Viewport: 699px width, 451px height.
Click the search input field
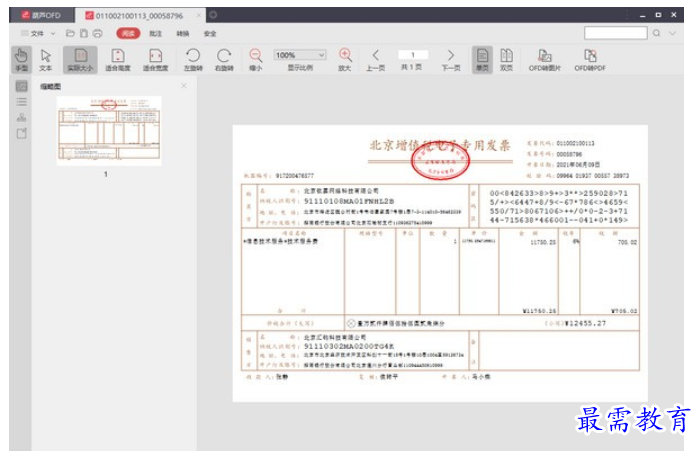click(616, 33)
